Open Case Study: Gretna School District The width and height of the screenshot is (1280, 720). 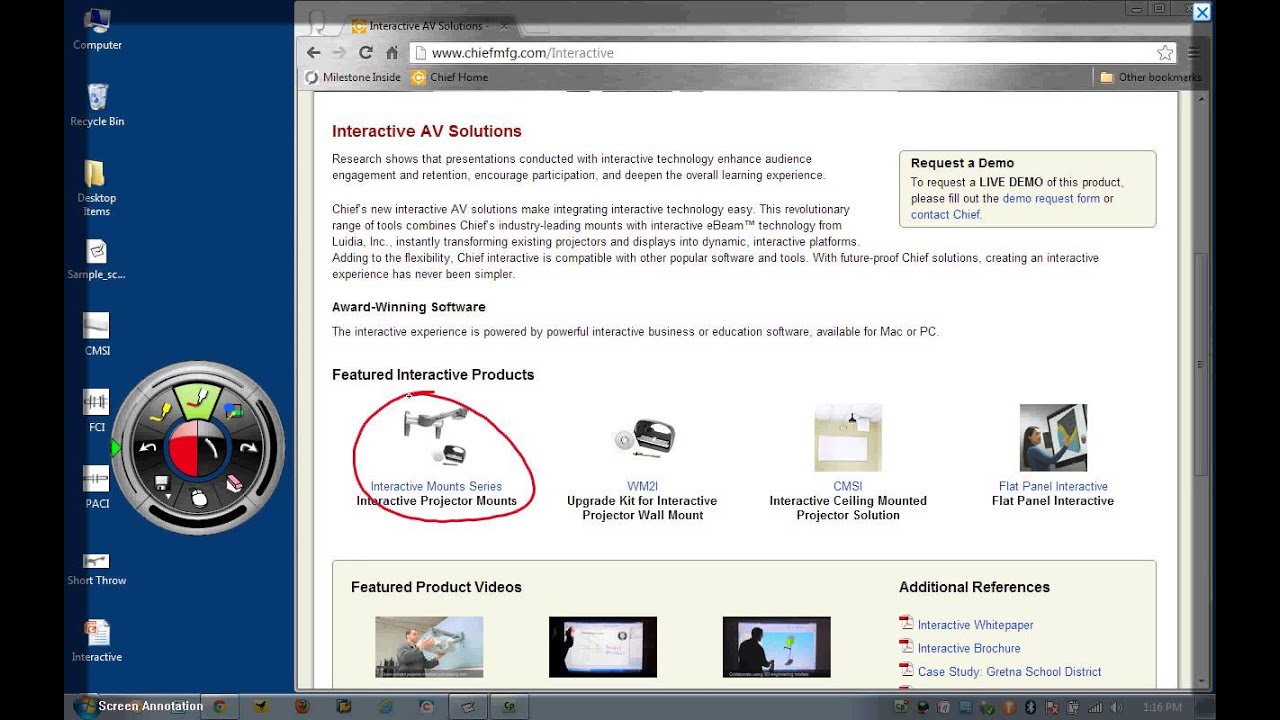(x=1009, y=672)
